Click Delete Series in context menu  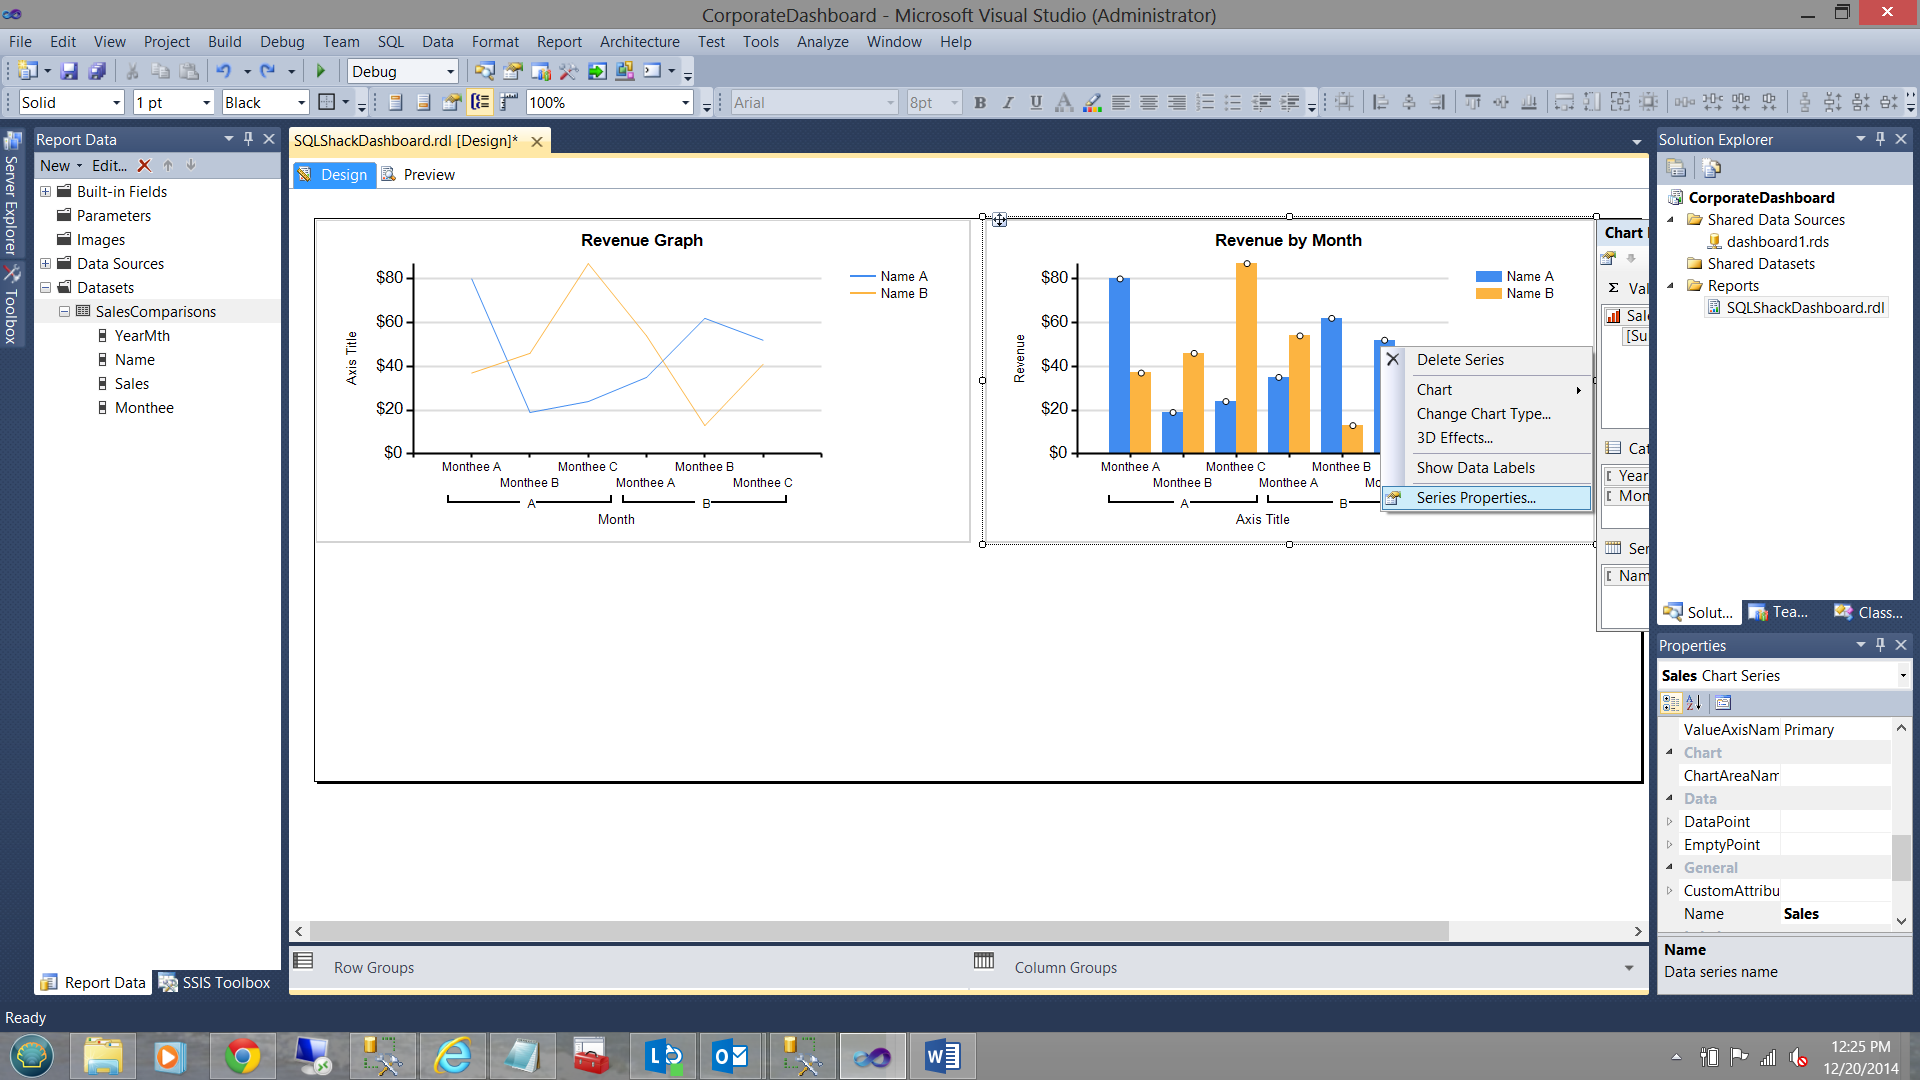(1459, 360)
